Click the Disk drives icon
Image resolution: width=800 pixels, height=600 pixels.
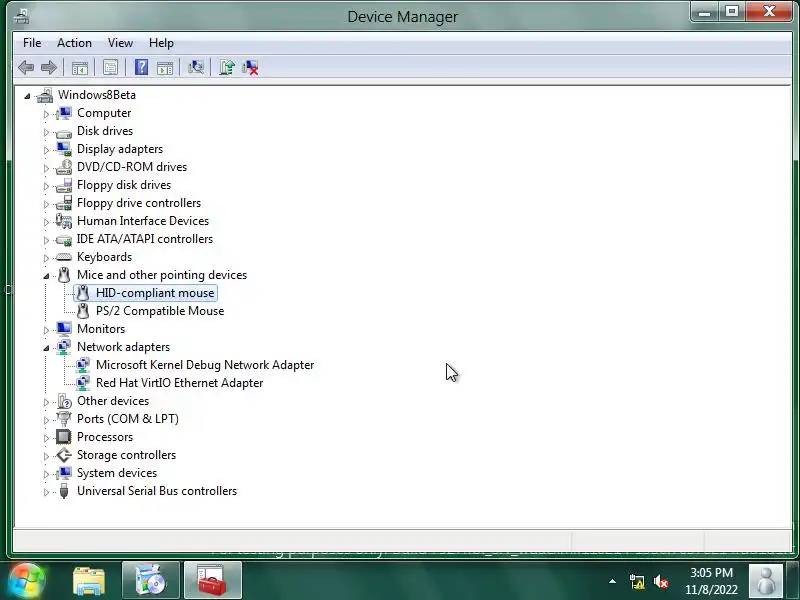64,132
